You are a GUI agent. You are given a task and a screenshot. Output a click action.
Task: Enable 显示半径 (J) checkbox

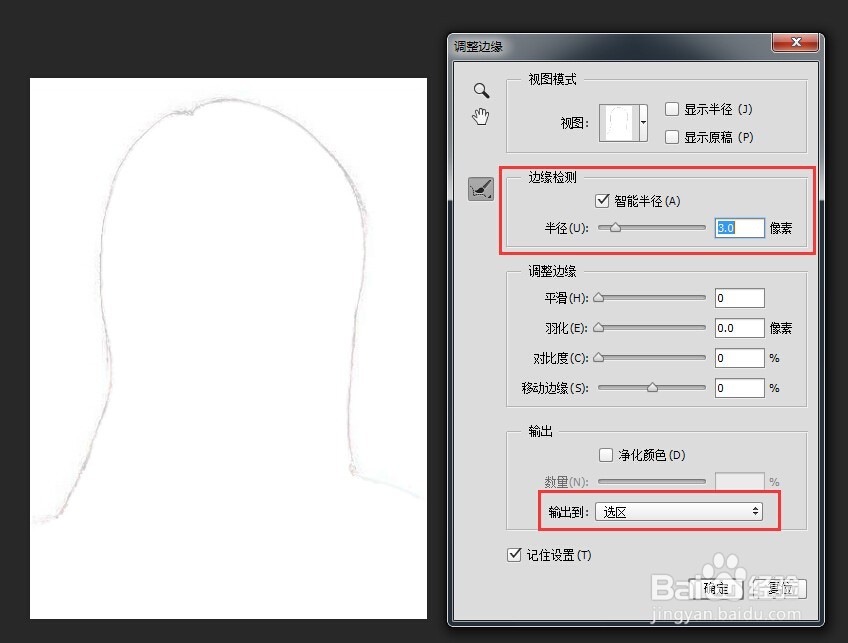[671, 109]
